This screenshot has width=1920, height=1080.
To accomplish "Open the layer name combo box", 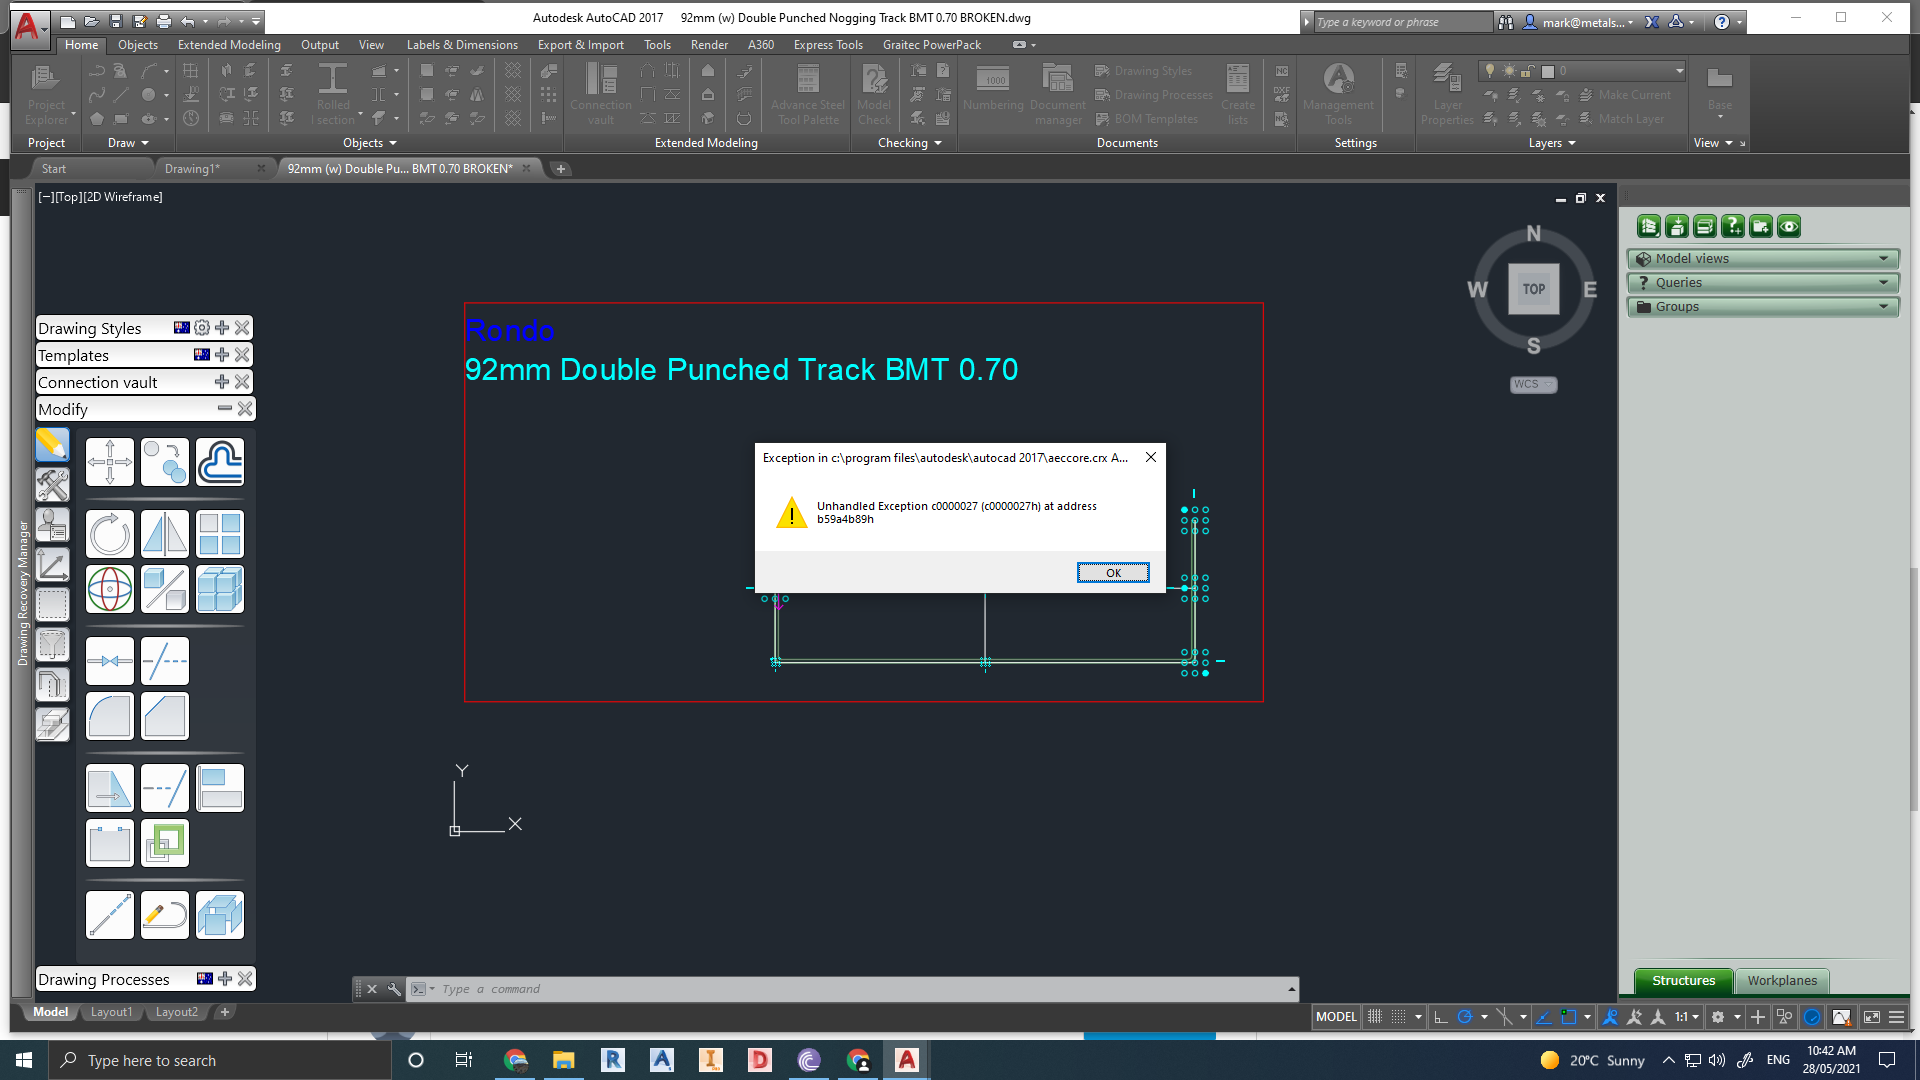I will point(1582,71).
